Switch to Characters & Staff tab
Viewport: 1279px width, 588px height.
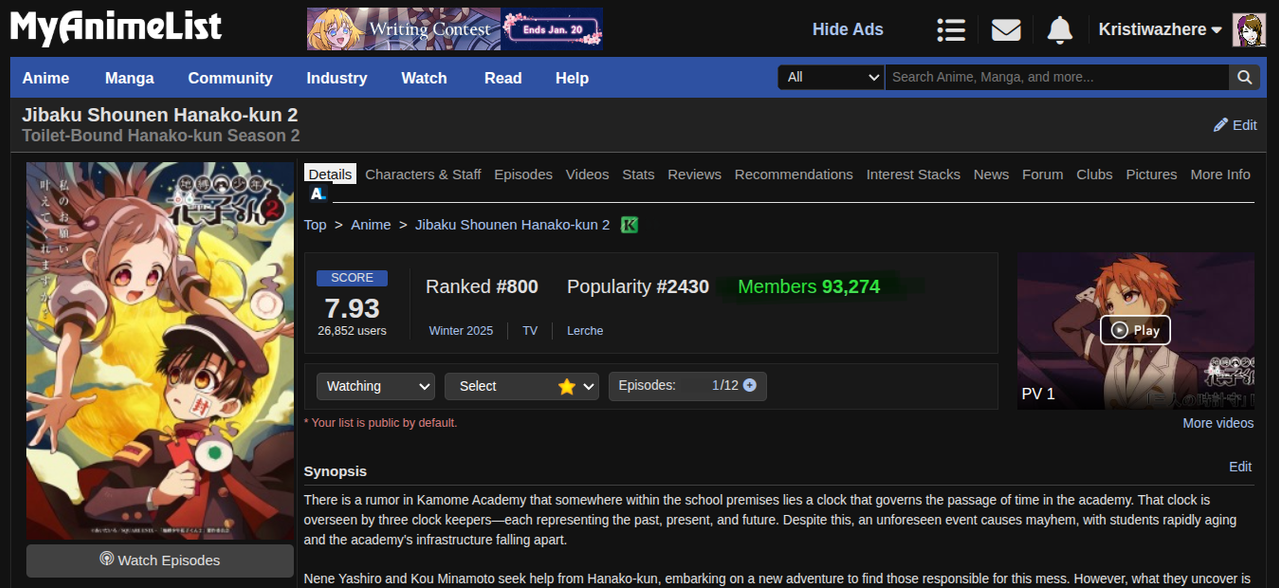[423, 174]
